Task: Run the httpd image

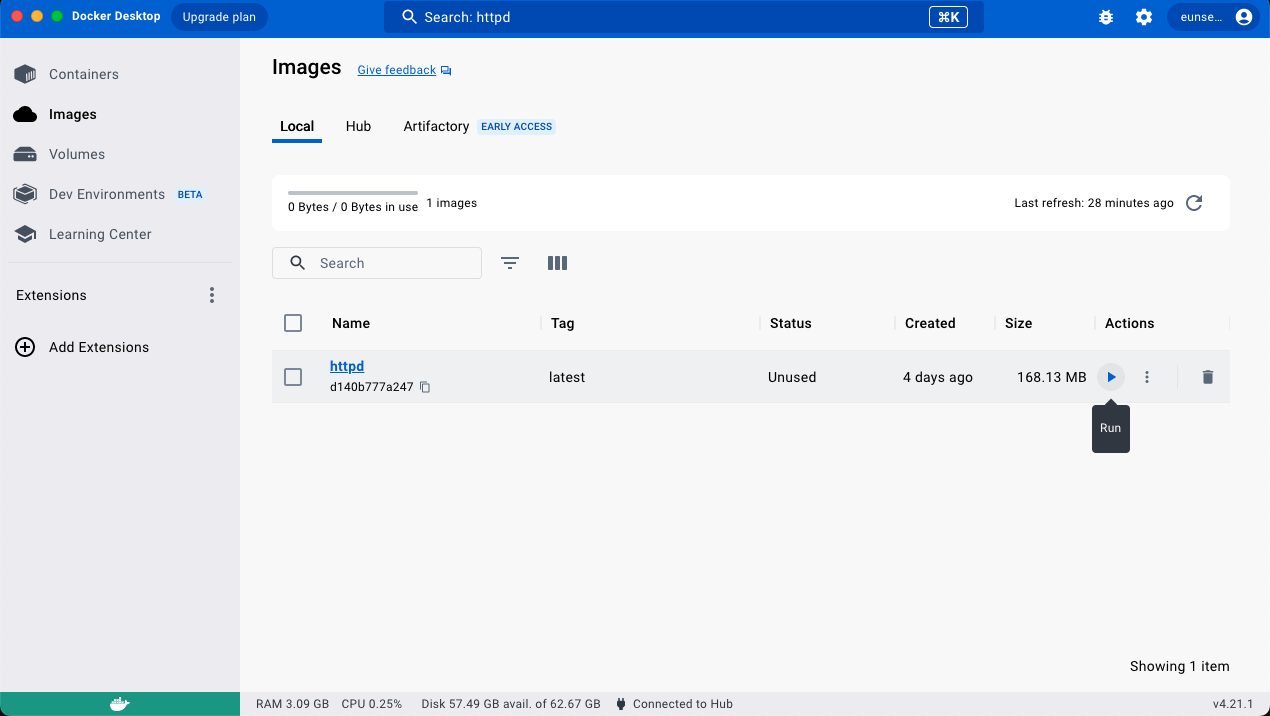Action: pyautogui.click(x=1111, y=377)
